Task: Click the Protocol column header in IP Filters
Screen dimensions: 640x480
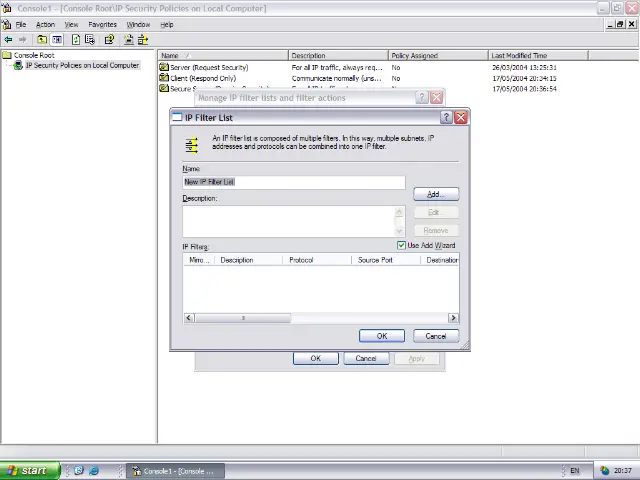Action: coord(317,260)
